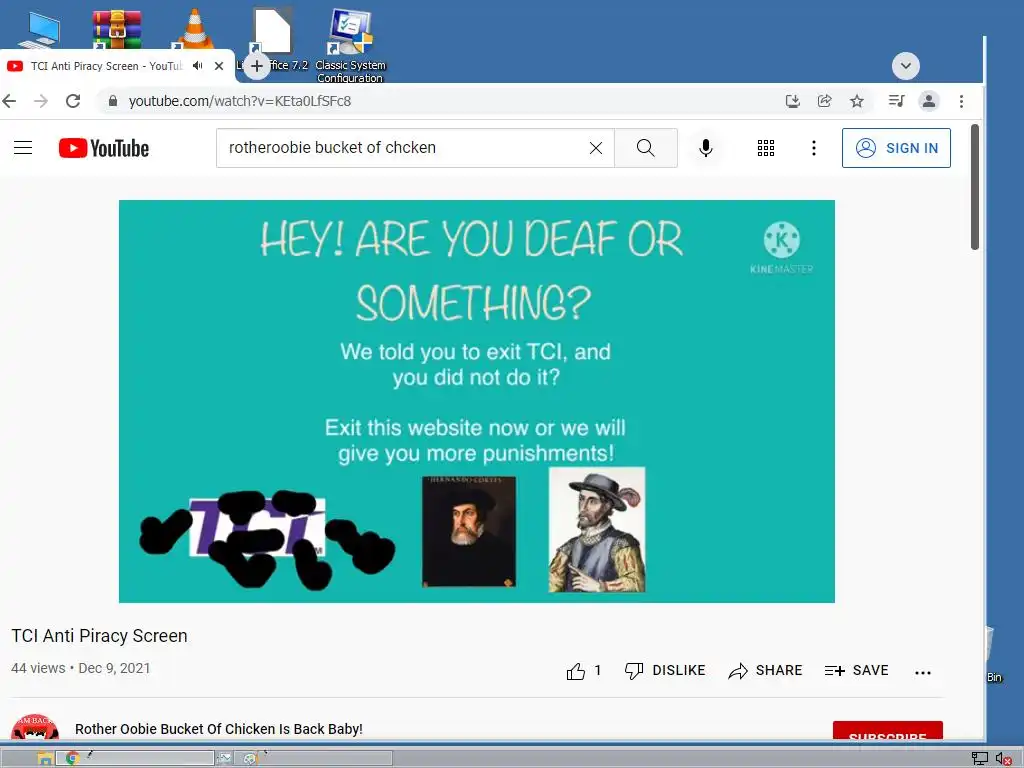The width and height of the screenshot is (1024, 768).
Task: Open the file explorer taskbar icon
Action: point(44,758)
